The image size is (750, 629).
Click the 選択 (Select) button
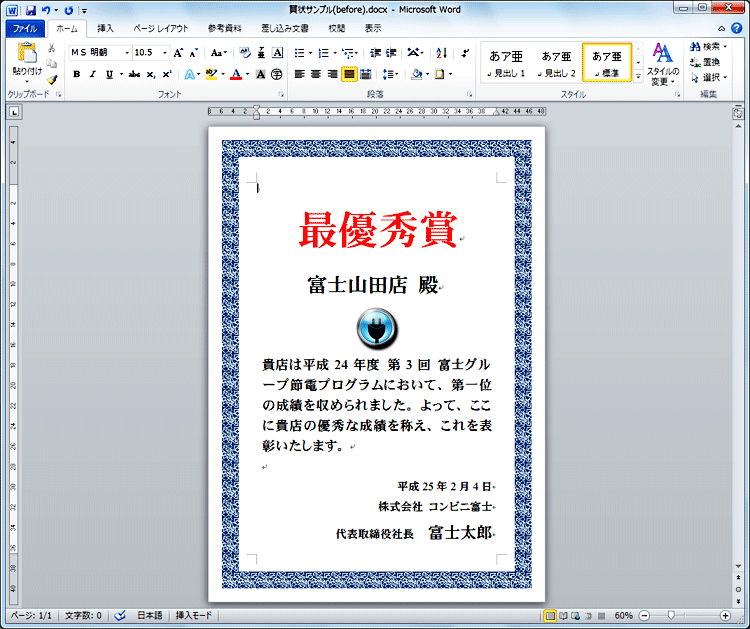coord(708,77)
